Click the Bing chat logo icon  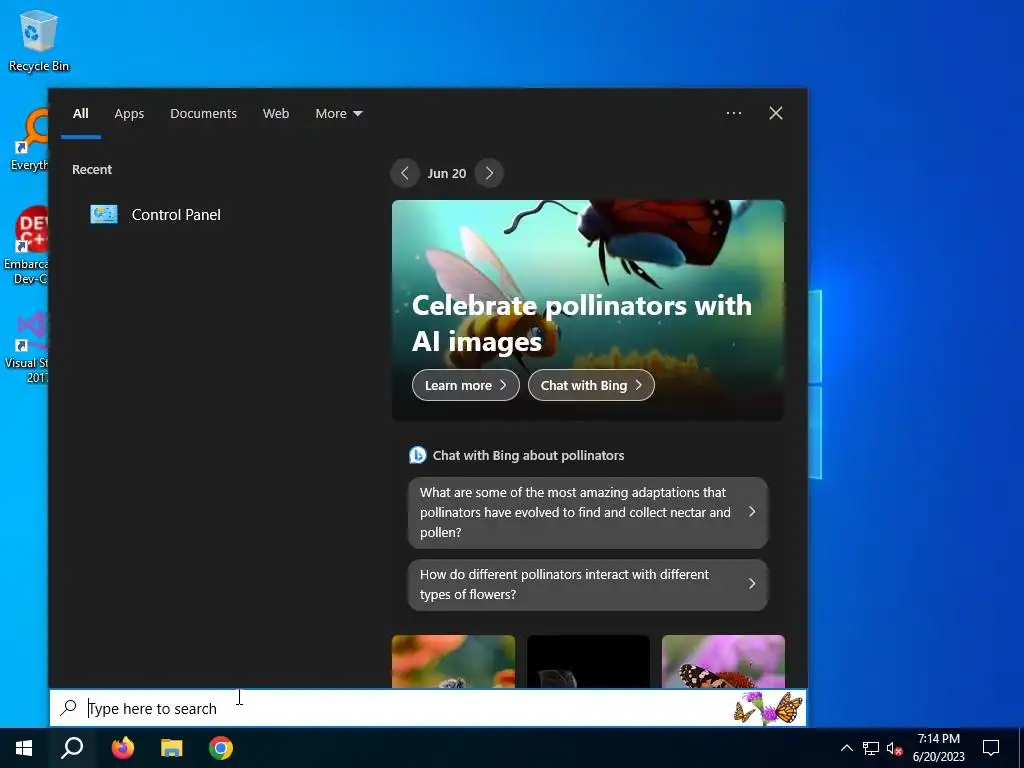point(417,455)
